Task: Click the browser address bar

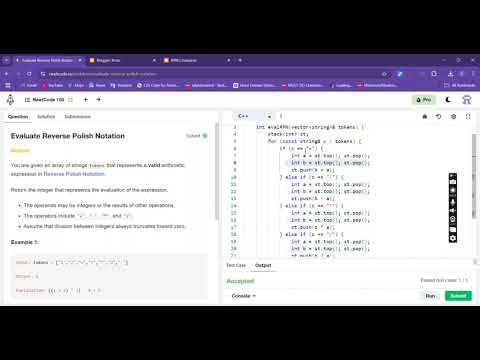Action: coord(213,74)
